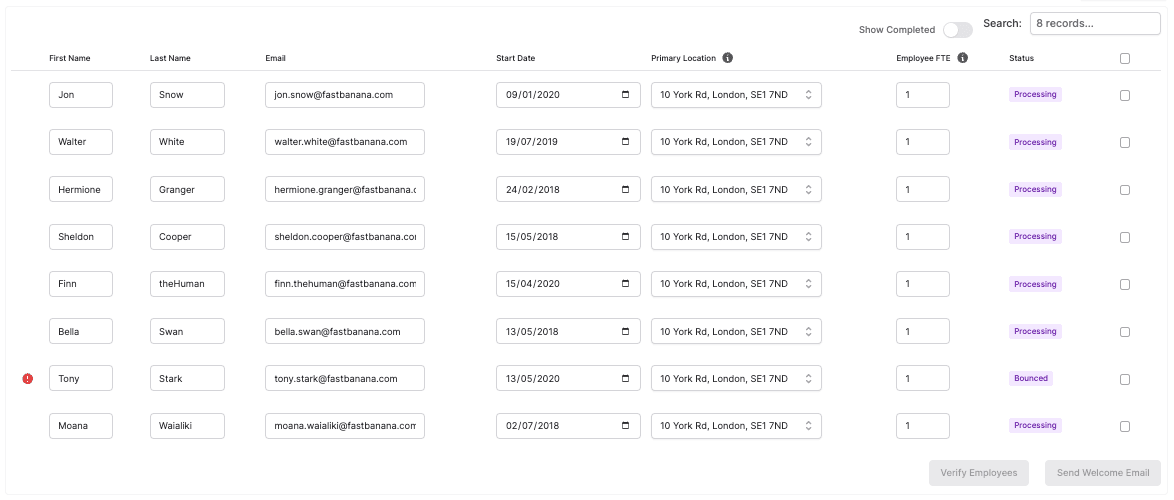
Task: Click the email field for Bella Swan
Action: (345, 332)
